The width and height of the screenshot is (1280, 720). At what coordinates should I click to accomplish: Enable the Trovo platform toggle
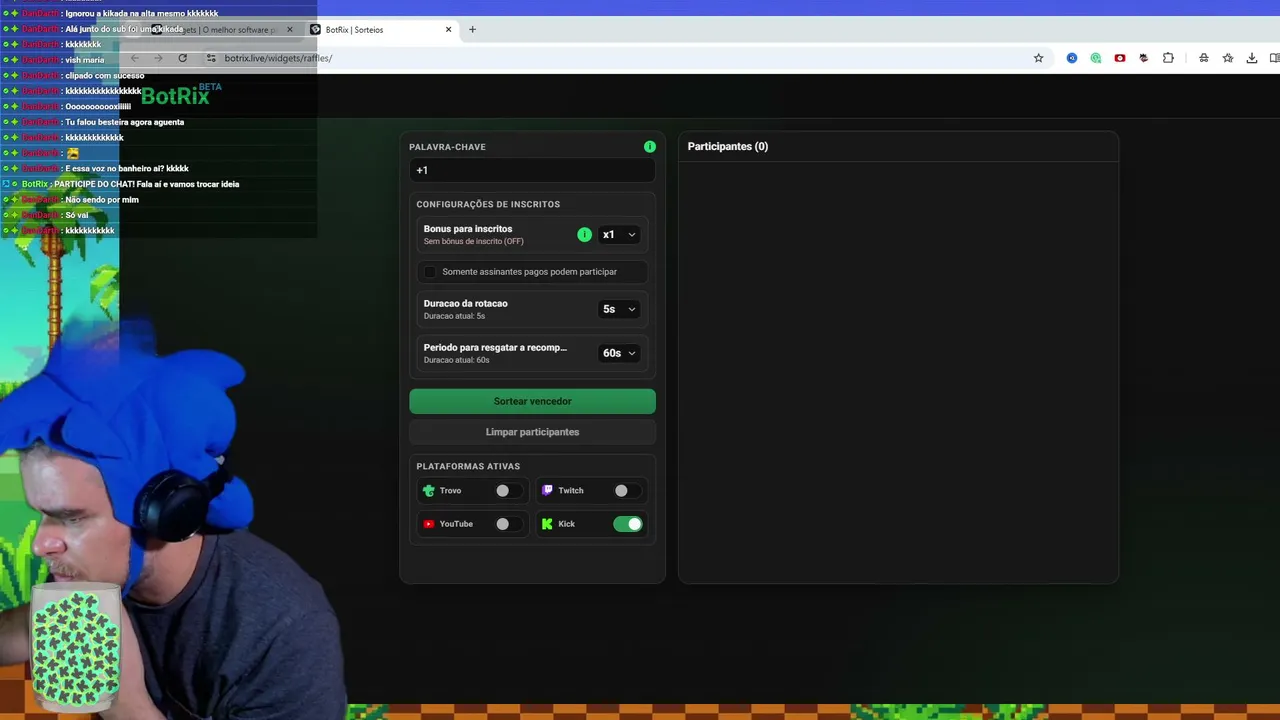coord(507,491)
